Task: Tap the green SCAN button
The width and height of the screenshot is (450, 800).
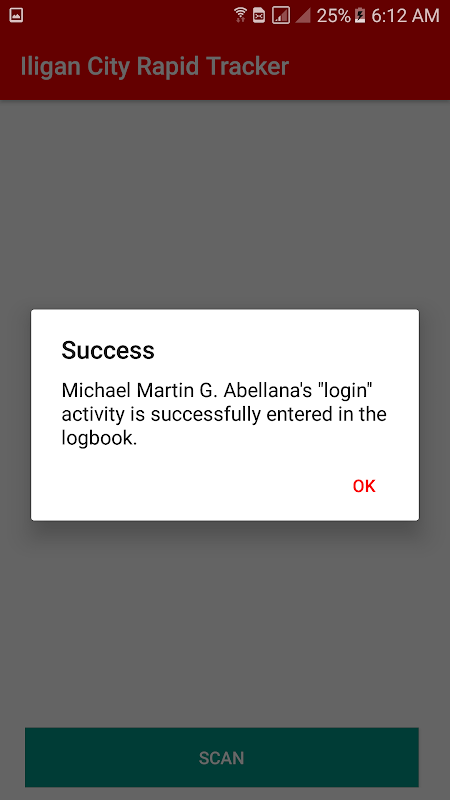Action: [222, 757]
